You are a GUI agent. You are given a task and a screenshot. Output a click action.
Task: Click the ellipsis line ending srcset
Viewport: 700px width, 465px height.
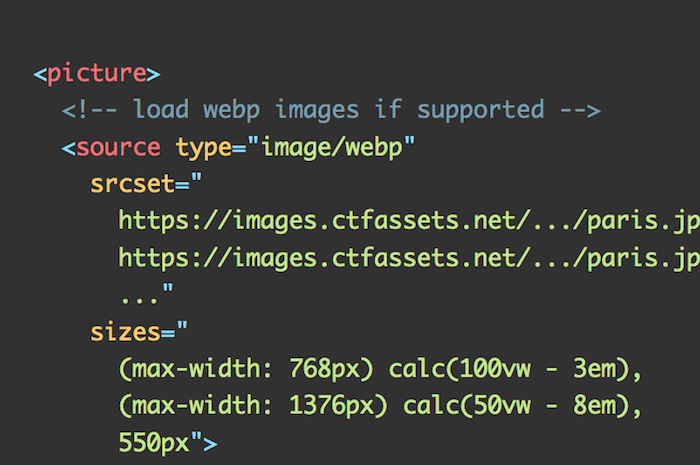click(x=147, y=294)
